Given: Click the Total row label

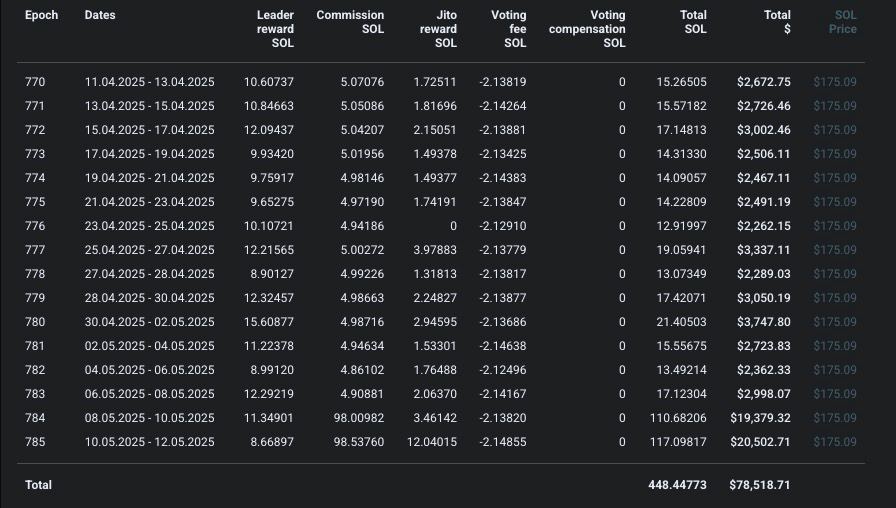Looking at the screenshot, I should point(38,485).
